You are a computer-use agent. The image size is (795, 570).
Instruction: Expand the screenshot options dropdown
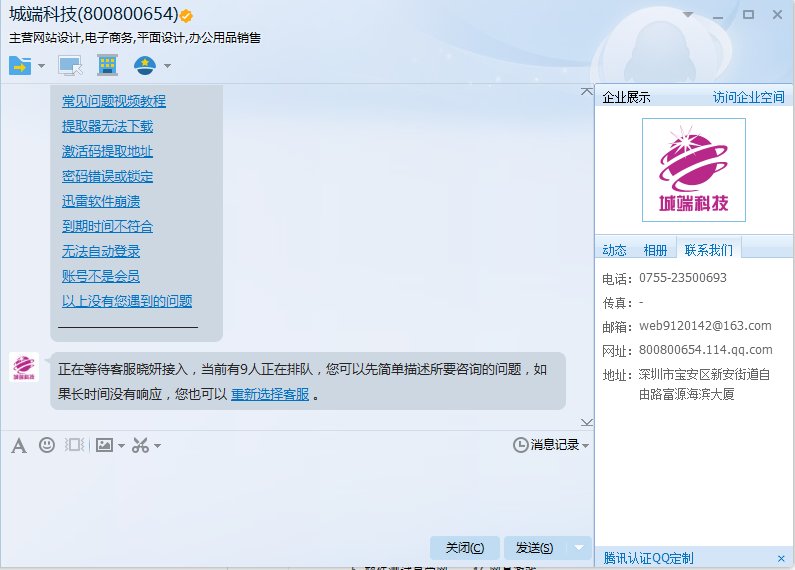tap(157, 446)
